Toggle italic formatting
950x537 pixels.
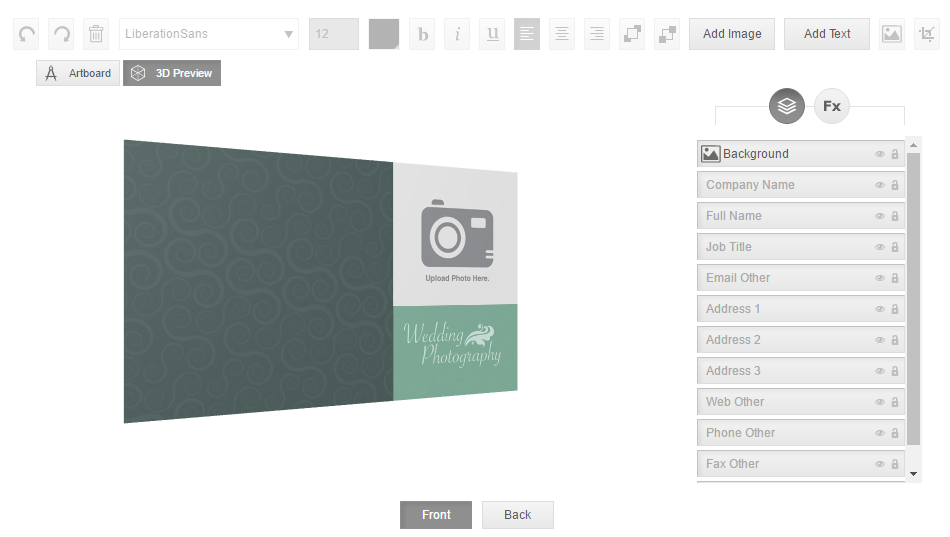pos(457,34)
